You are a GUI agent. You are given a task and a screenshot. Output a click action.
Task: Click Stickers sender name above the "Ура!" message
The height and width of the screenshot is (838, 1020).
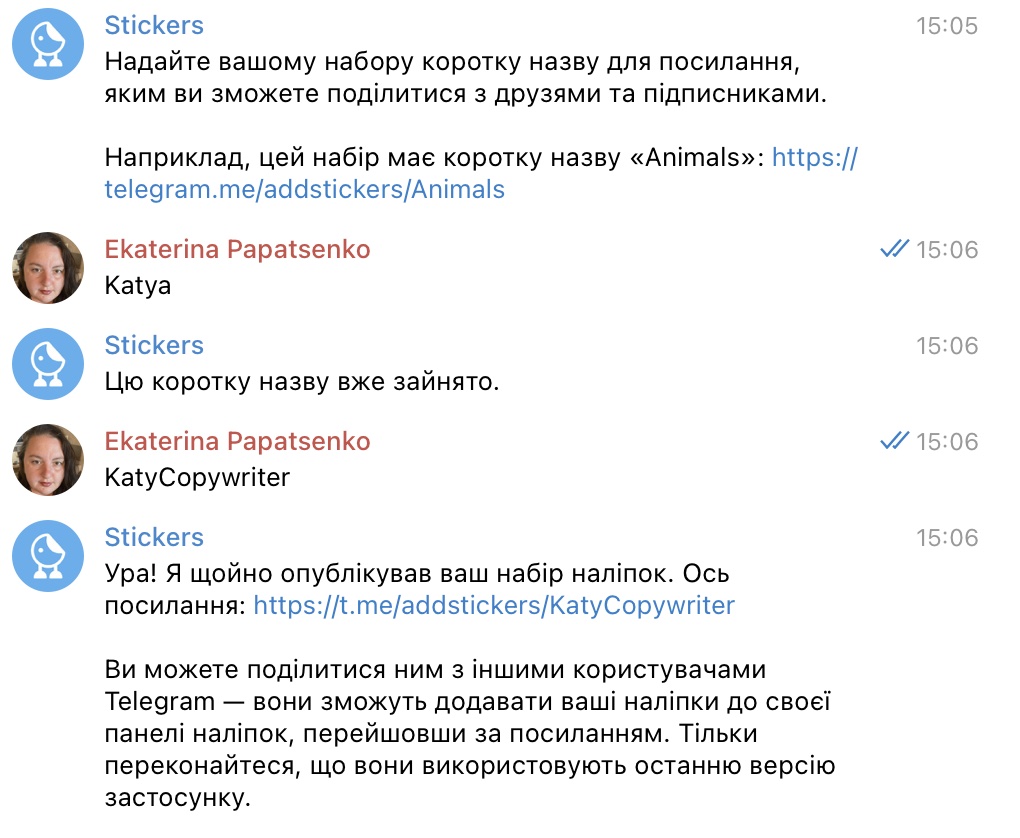(x=154, y=538)
